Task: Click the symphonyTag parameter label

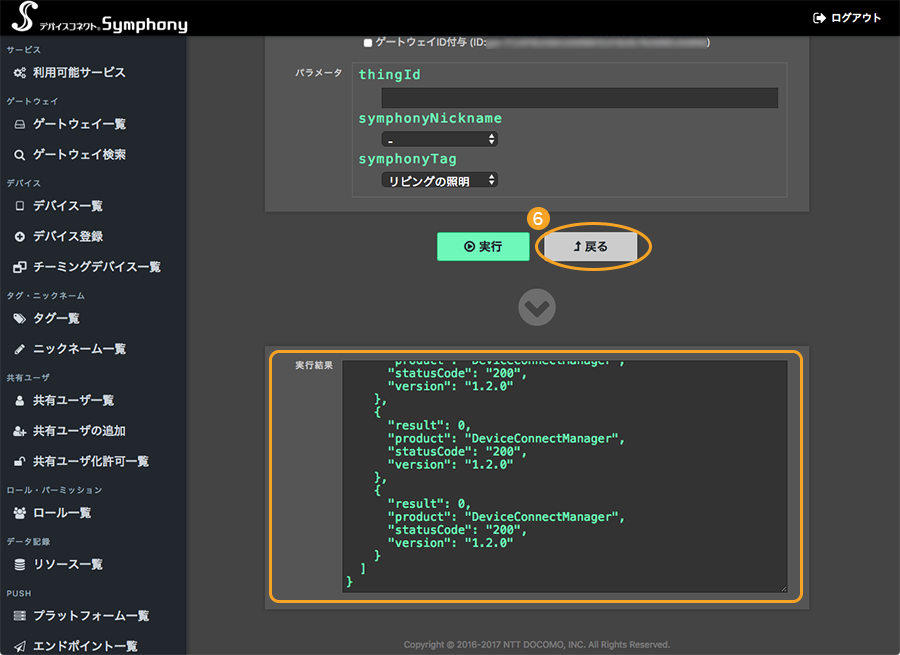Action: [x=408, y=159]
